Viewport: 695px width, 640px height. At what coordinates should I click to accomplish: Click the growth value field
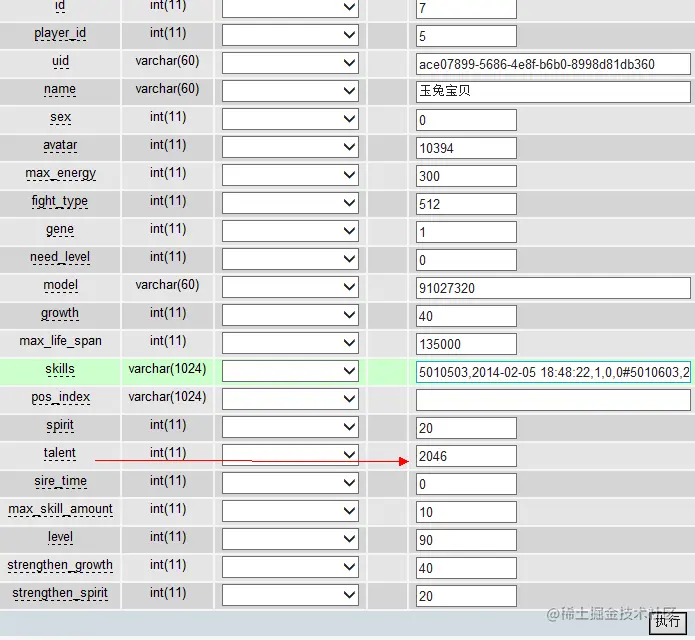(466, 316)
